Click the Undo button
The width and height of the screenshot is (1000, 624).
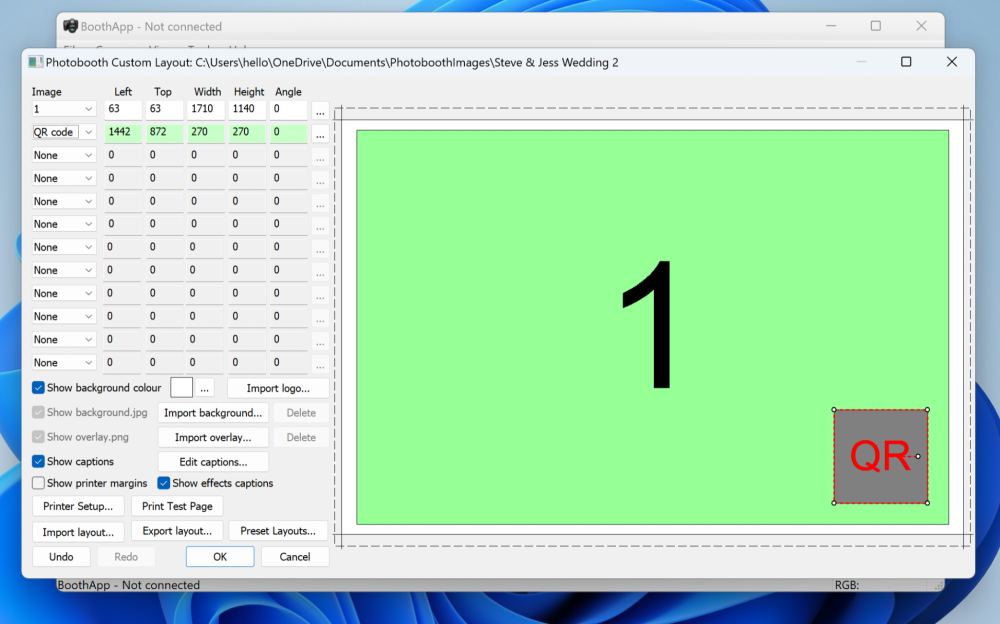(x=61, y=557)
